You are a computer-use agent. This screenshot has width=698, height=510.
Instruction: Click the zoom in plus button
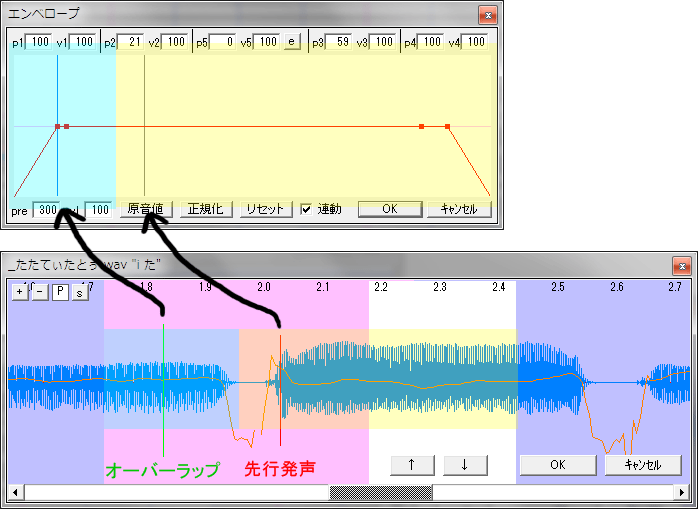click(x=19, y=292)
